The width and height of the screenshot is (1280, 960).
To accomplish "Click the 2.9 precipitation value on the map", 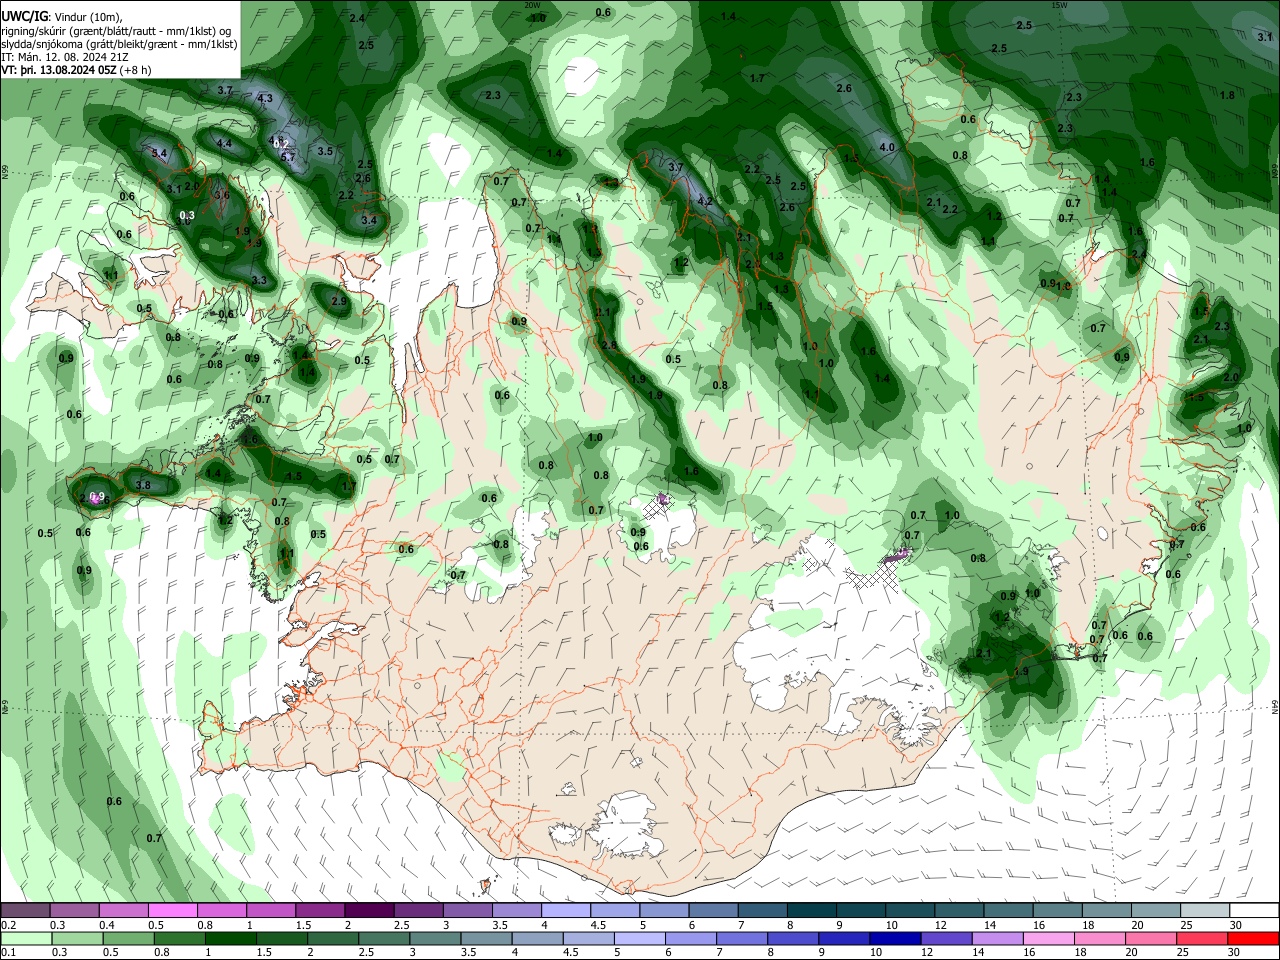I will point(339,301).
